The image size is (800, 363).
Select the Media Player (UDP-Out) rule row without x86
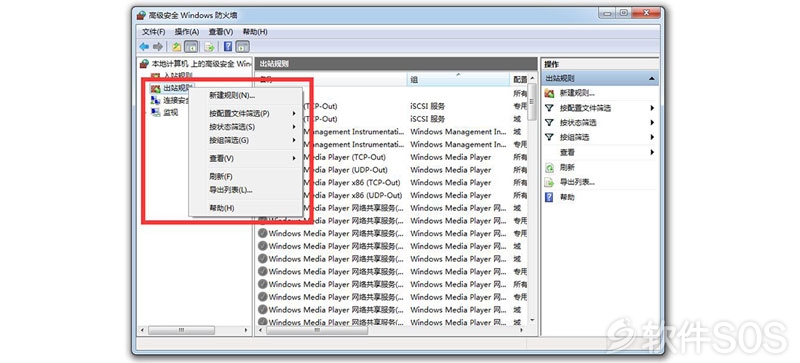tap(391, 170)
